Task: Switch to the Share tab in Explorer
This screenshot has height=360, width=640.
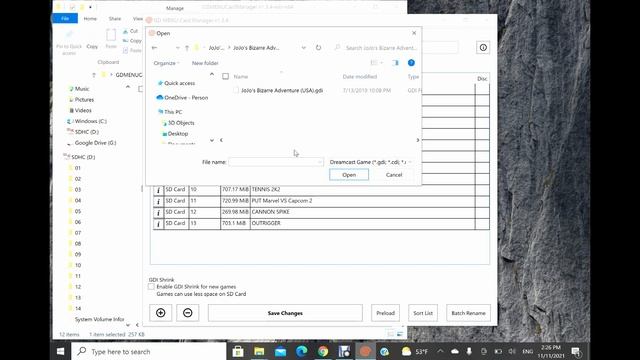Action: click(x=115, y=19)
